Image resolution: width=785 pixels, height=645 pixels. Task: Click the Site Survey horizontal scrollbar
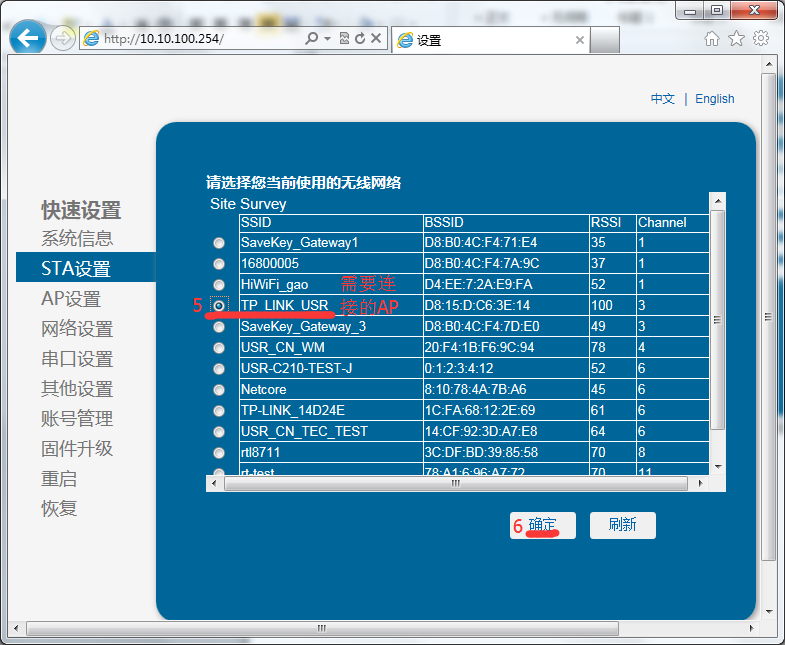click(x=456, y=483)
